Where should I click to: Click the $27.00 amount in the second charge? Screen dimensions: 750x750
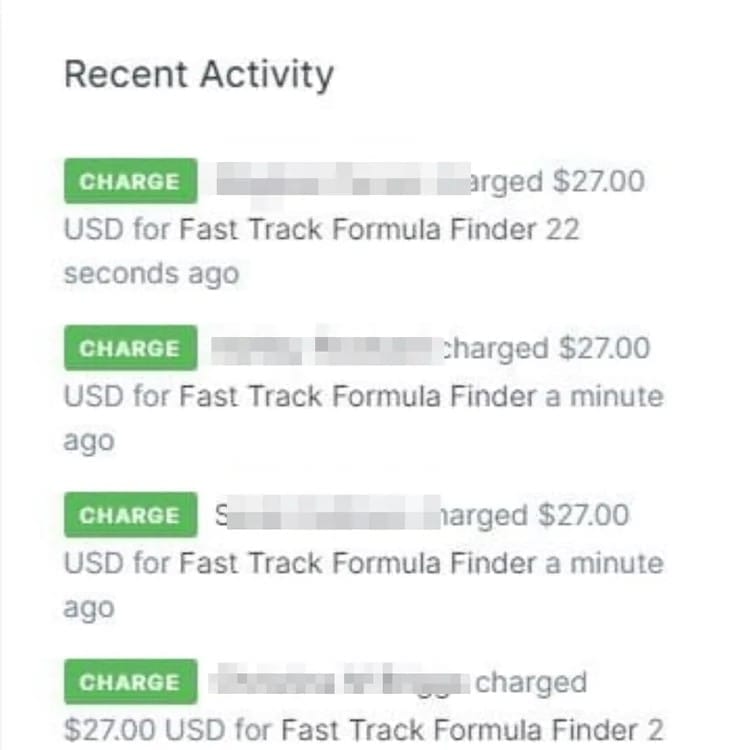coord(603,349)
